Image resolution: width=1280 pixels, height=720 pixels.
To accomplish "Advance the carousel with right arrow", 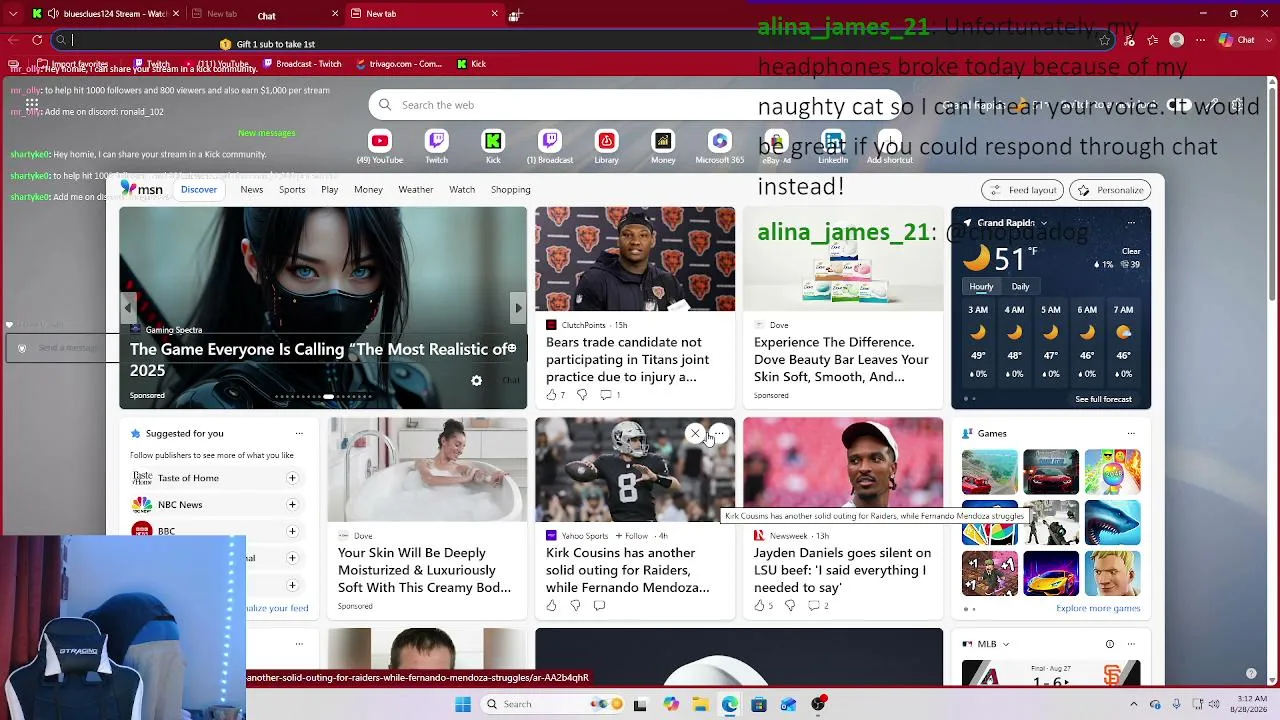I will coord(518,308).
